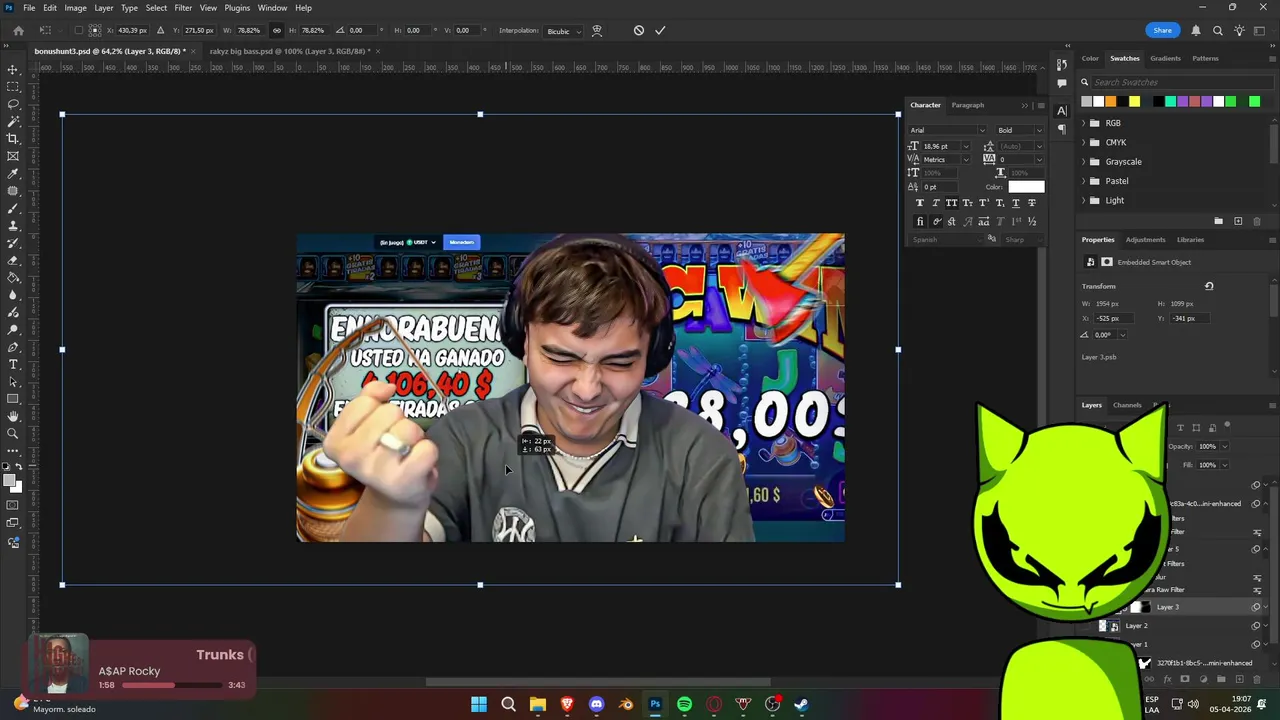
Task: Select the Magic Wand tool
Action: [x=13, y=121]
